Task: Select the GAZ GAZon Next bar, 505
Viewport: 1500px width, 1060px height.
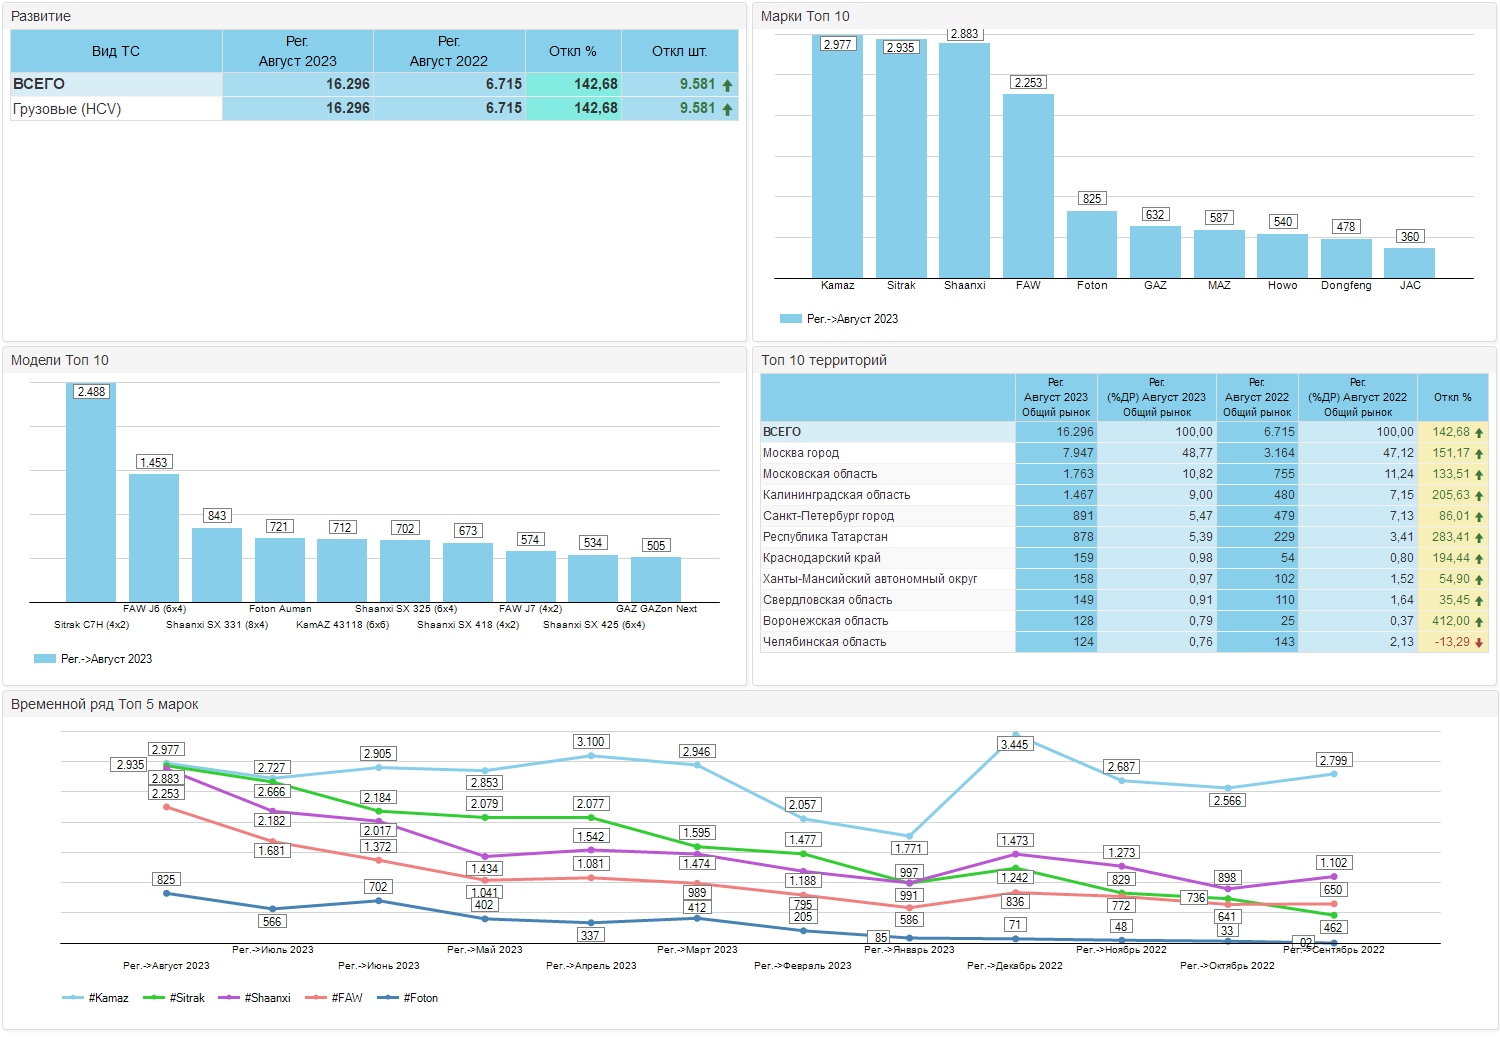Action: coord(656,579)
